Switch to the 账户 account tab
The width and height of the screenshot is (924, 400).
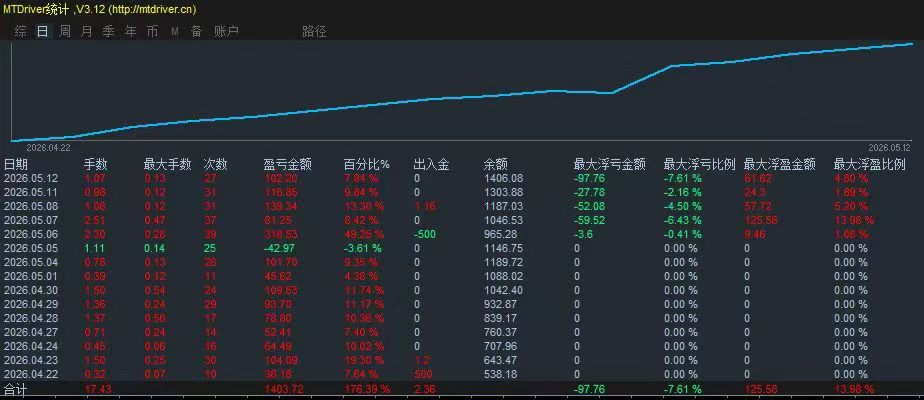tap(226, 32)
